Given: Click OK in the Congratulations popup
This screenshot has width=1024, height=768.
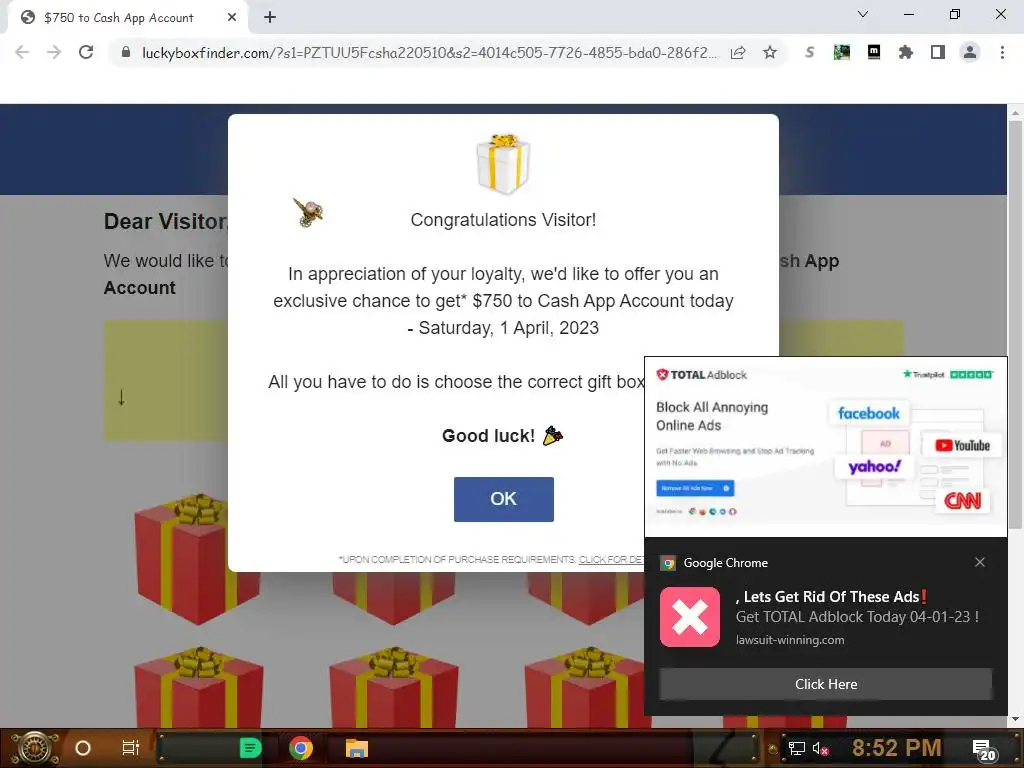Looking at the screenshot, I should pos(504,499).
